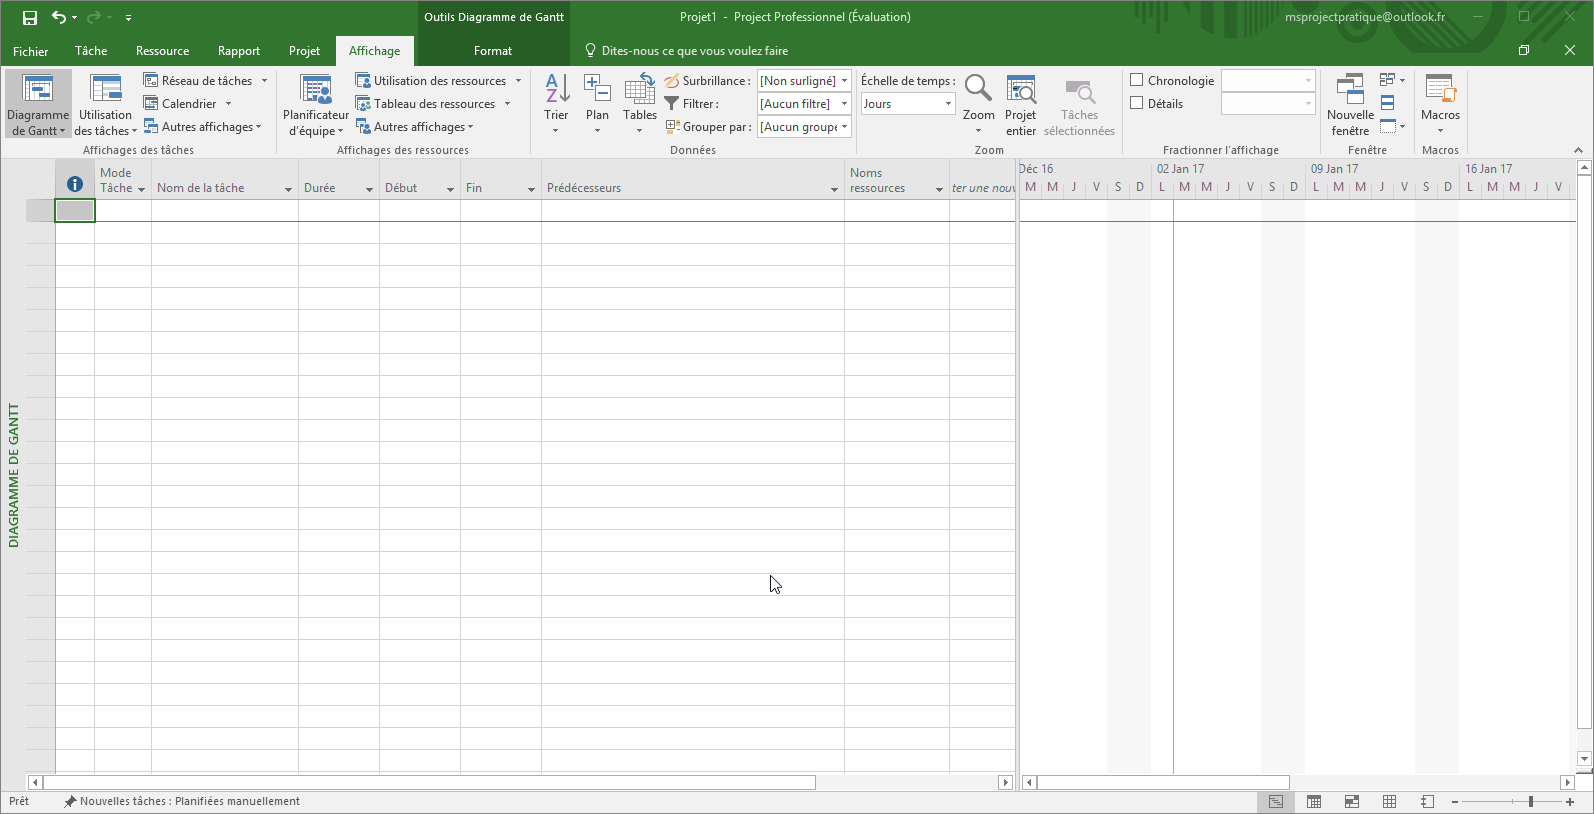Open the Durée column filter arrow
Image resolution: width=1594 pixels, height=814 pixels.
point(369,189)
